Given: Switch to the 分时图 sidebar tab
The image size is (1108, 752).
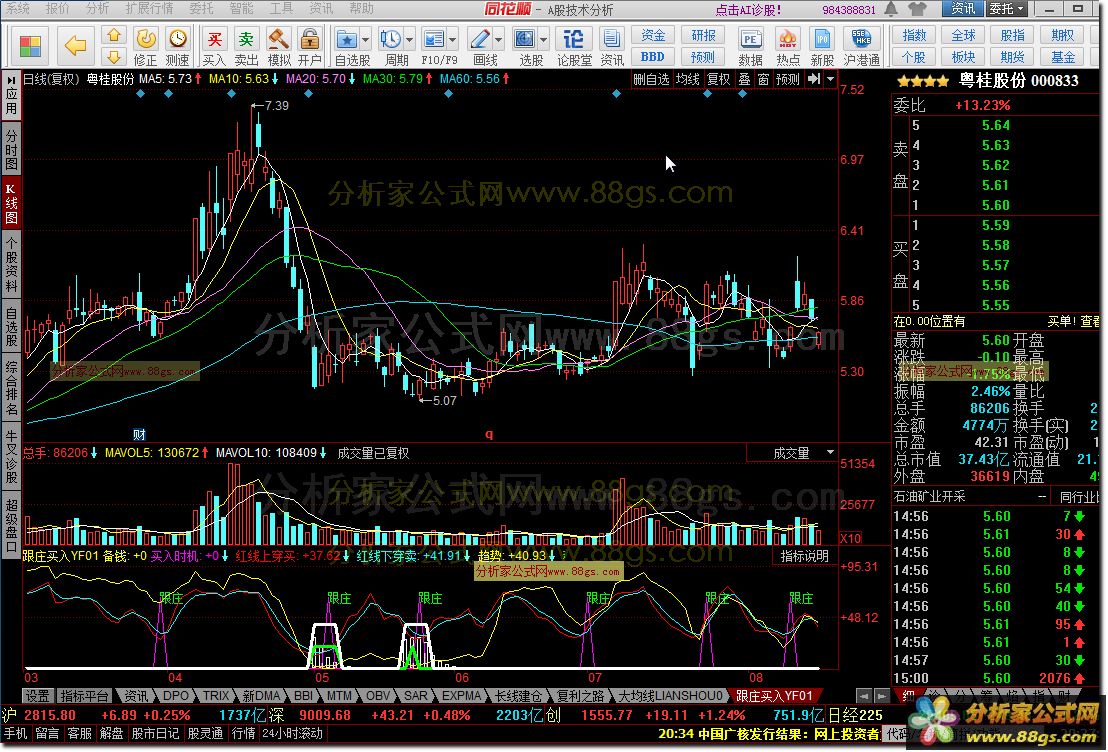Looking at the screenshot, I should point(11,150).
